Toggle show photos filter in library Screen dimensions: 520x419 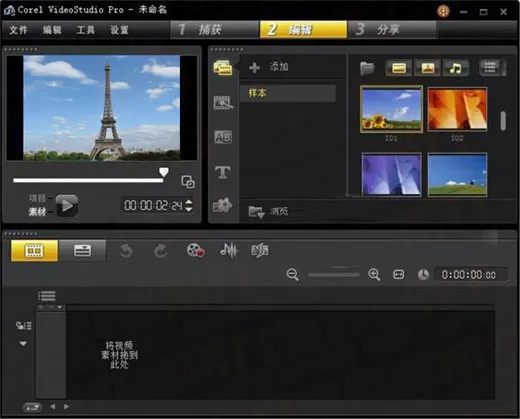pos(428,68)
